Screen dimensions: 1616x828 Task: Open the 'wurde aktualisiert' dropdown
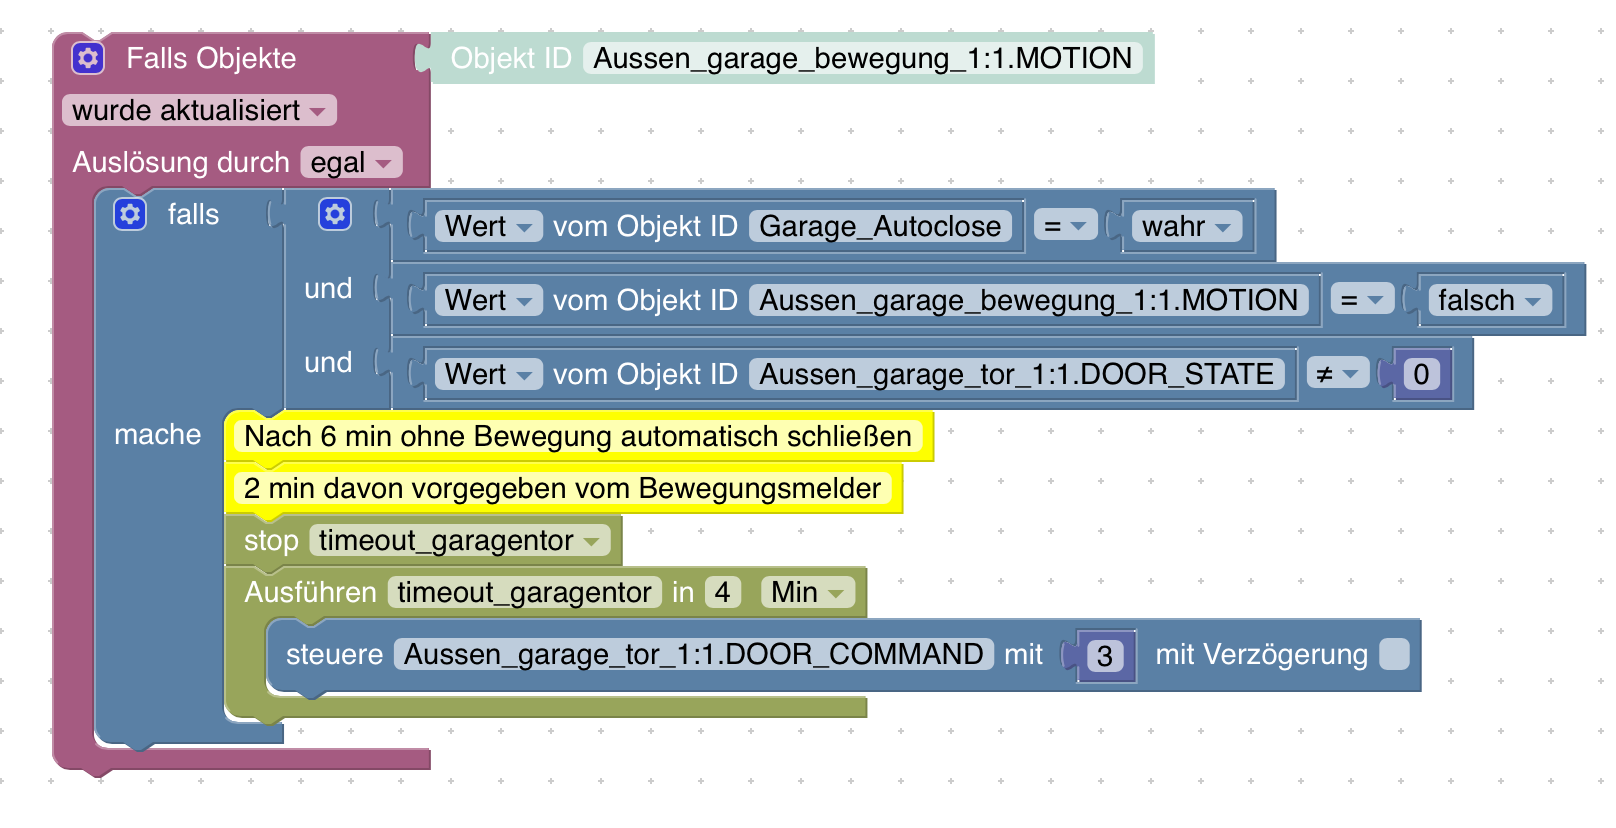pyautogui.click(x=199, y=110)
